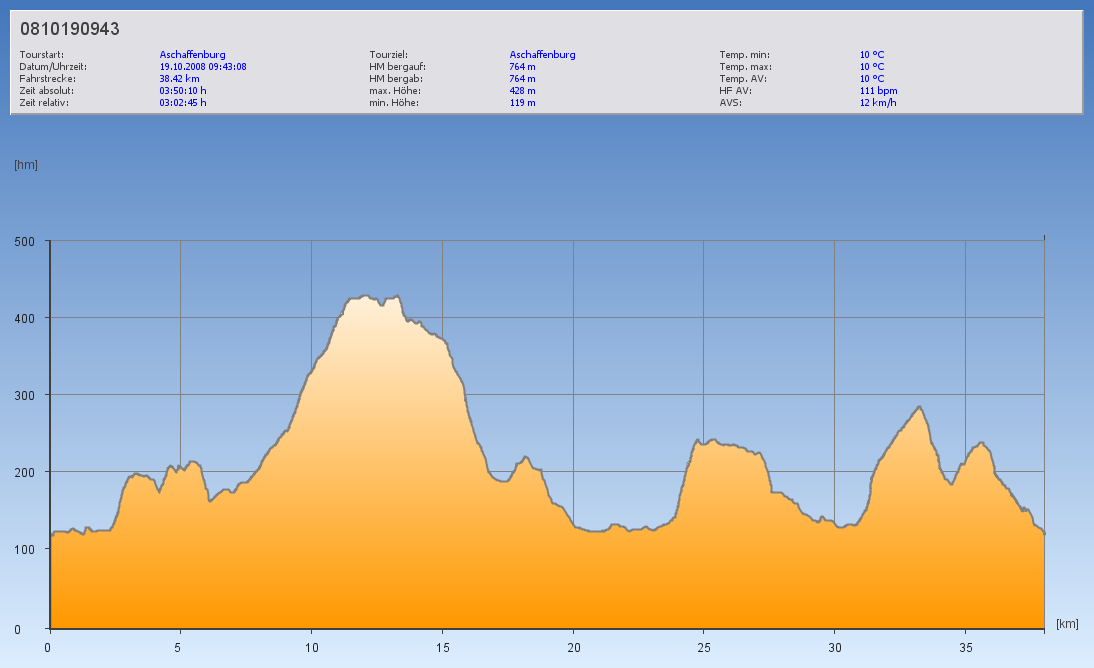Select the HF AV value 111 bpm
The width and height of the screenshot is (1094, 668).
coord(878,91)
